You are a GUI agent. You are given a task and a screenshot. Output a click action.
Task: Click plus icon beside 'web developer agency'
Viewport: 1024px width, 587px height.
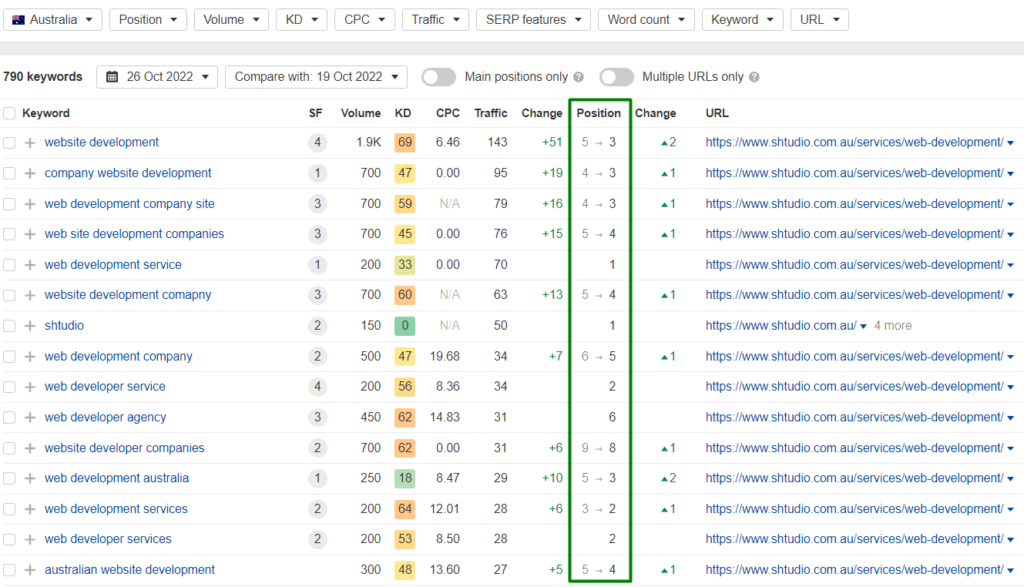(29, 417)
